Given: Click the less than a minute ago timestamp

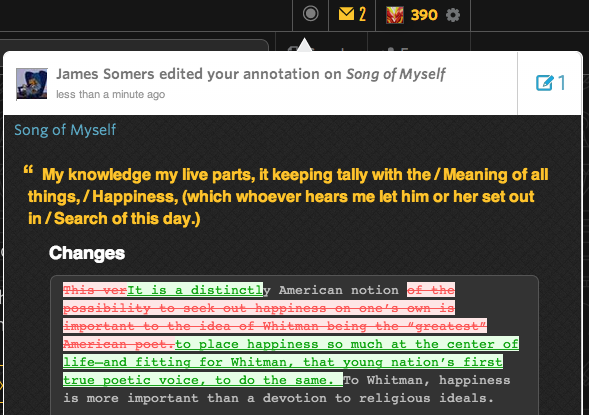Looking at the screenshot, I should [110, 94].
